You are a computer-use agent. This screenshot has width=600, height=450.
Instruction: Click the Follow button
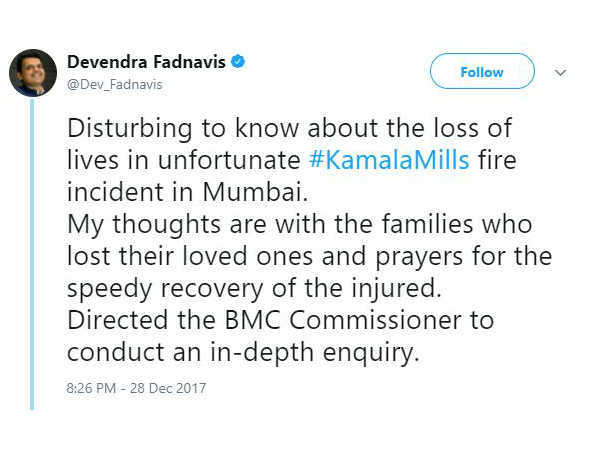click(482, 72)
